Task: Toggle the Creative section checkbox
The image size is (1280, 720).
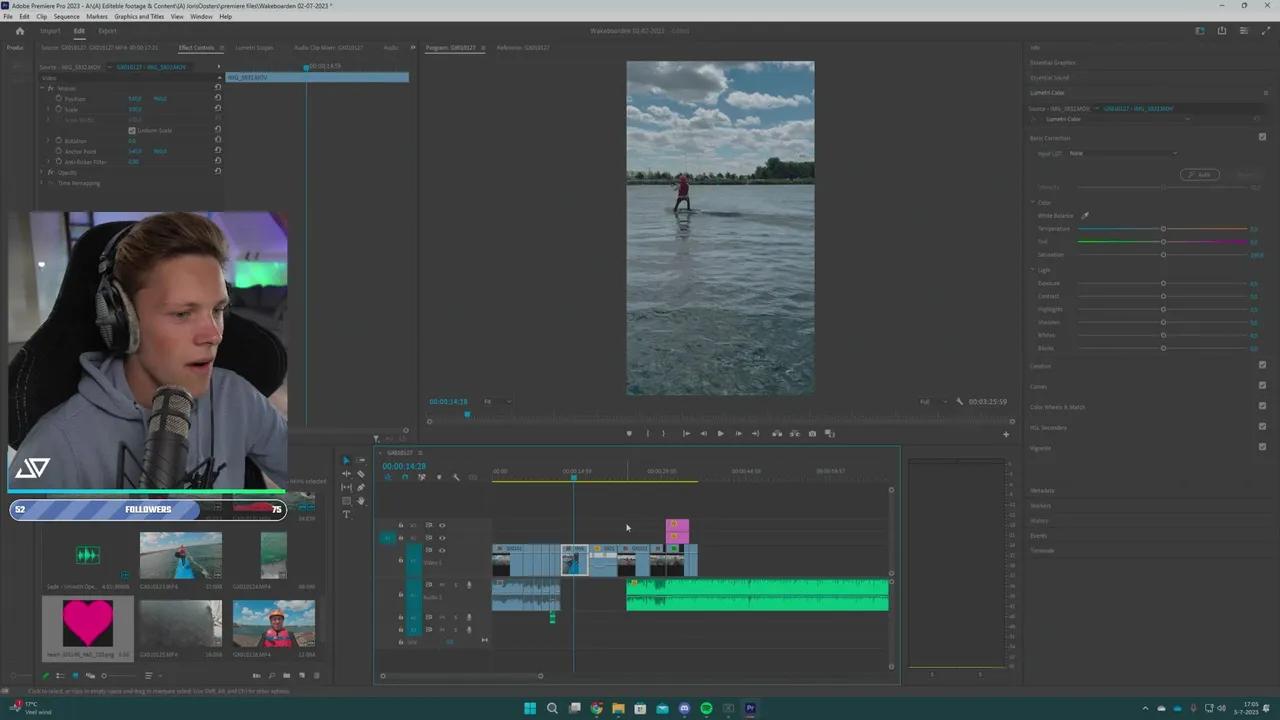Action: point(1262,365)
